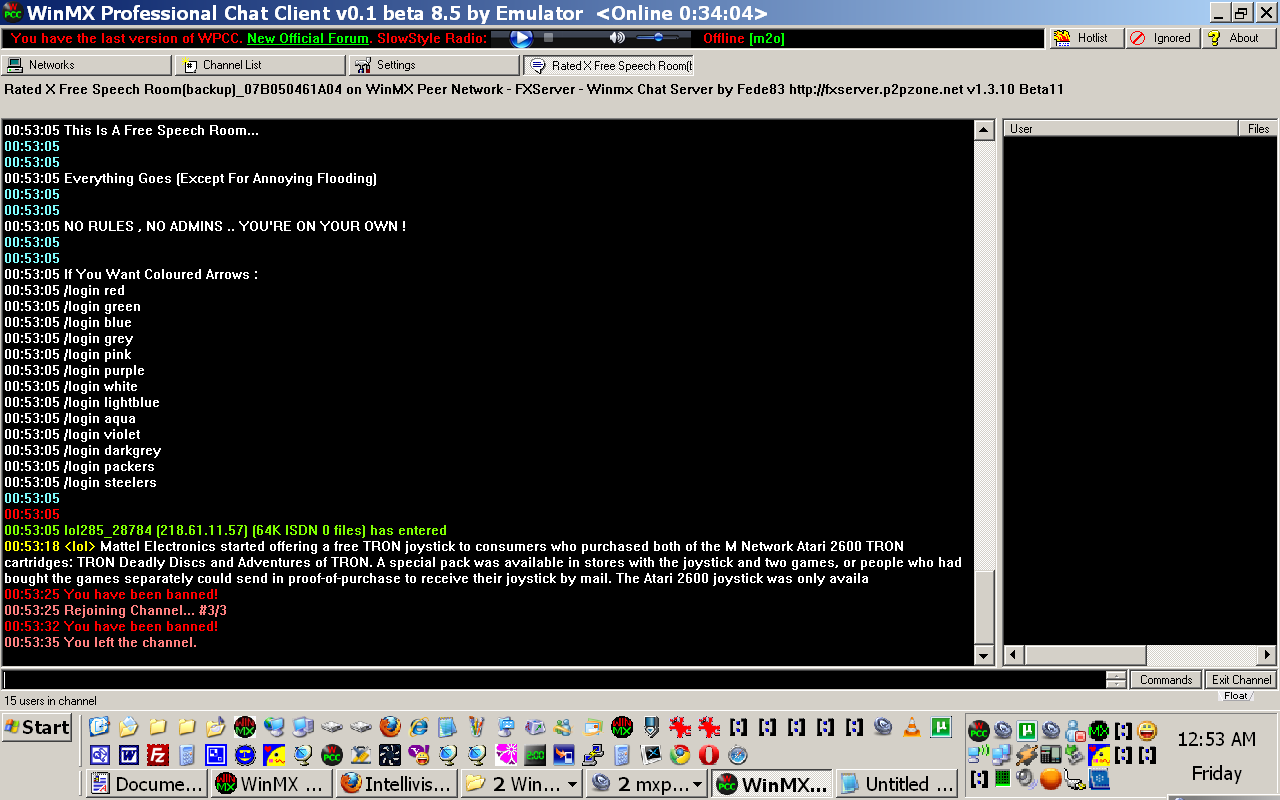Screen dimensions: 1280x800
Task: Switch to the Channel List tab
Action: pos(261,65)
